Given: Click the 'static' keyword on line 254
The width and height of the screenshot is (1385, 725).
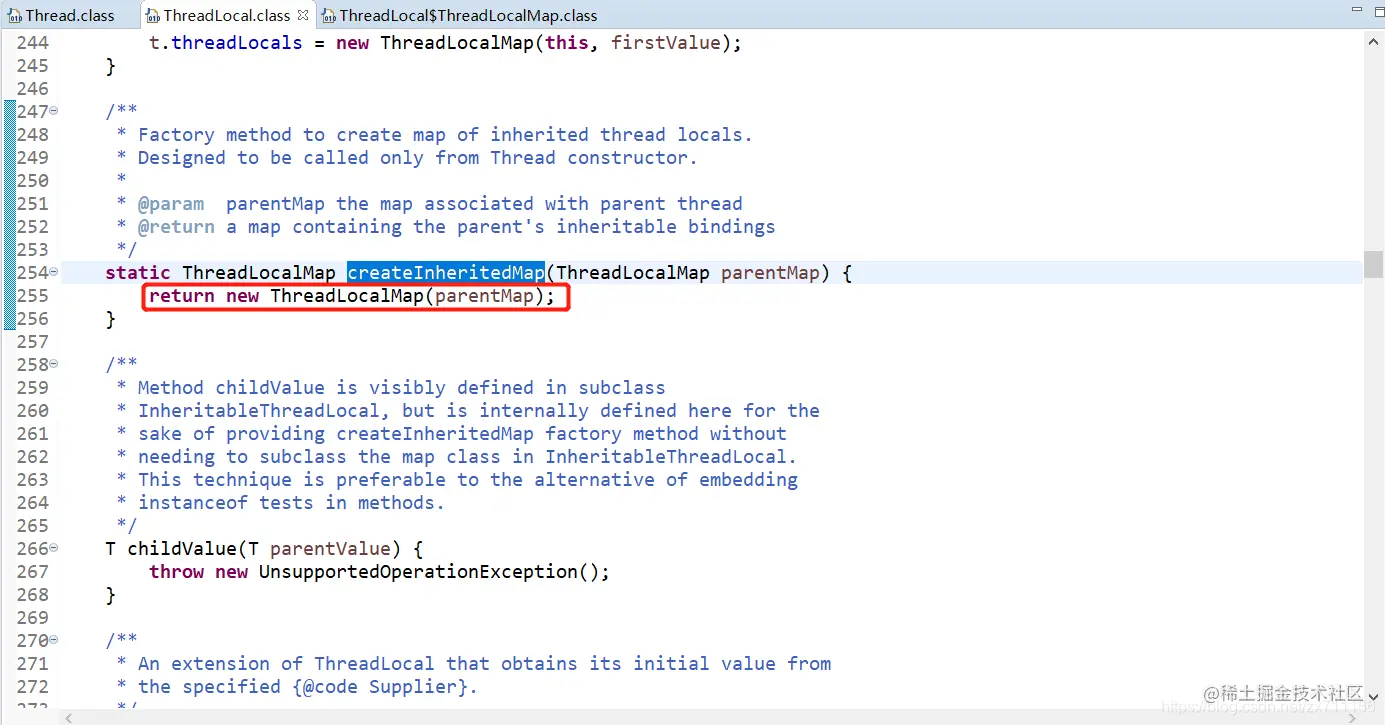Looking at the screenshot, I should click(138, 272).
